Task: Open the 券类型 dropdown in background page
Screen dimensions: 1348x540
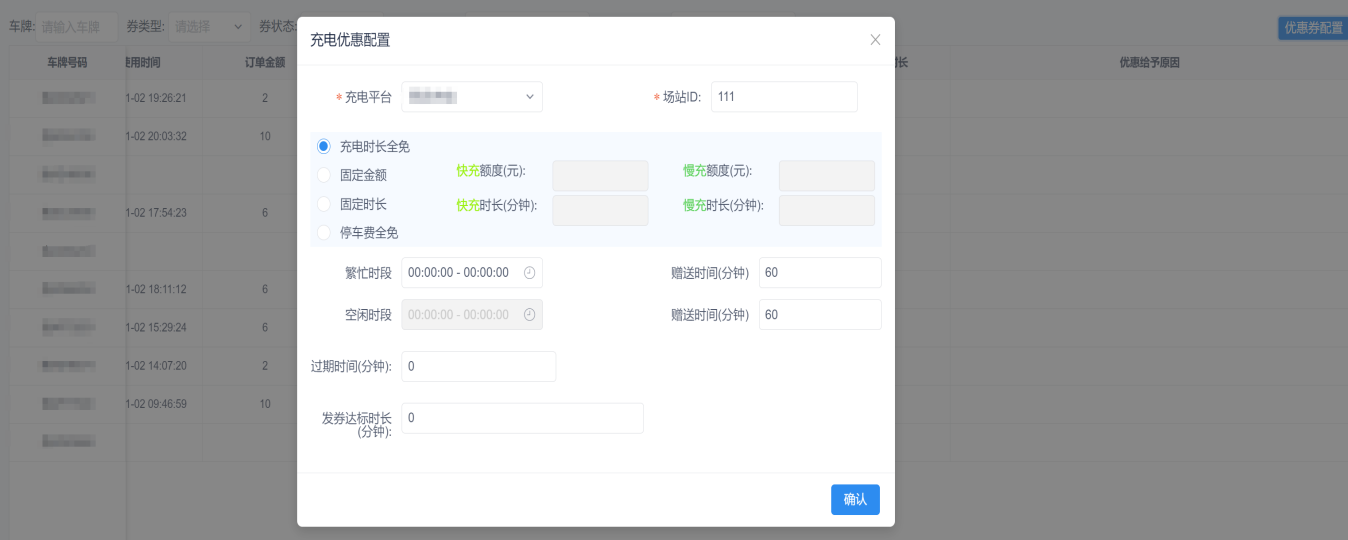Action: pyautogui.click(x=210, y=27)
